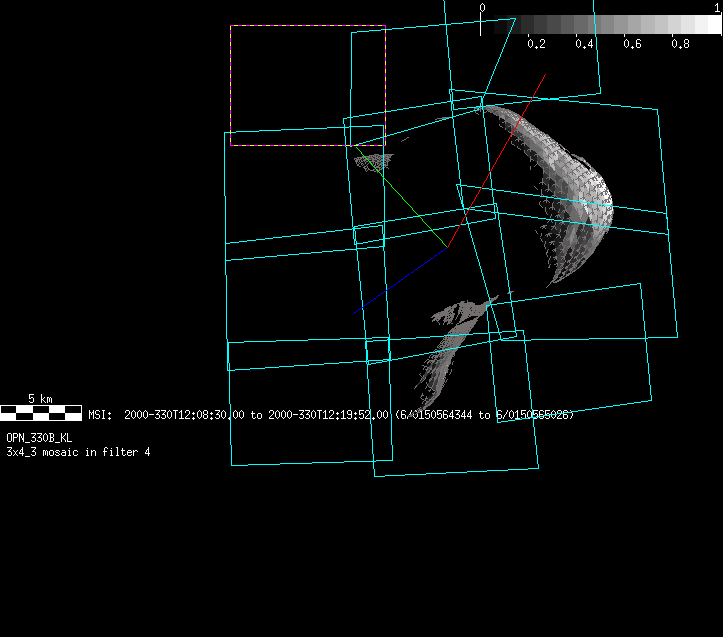Click inside the white dashed footprint rectangle
Viewport: 723px width, 637px height.
tap(300, 80)
